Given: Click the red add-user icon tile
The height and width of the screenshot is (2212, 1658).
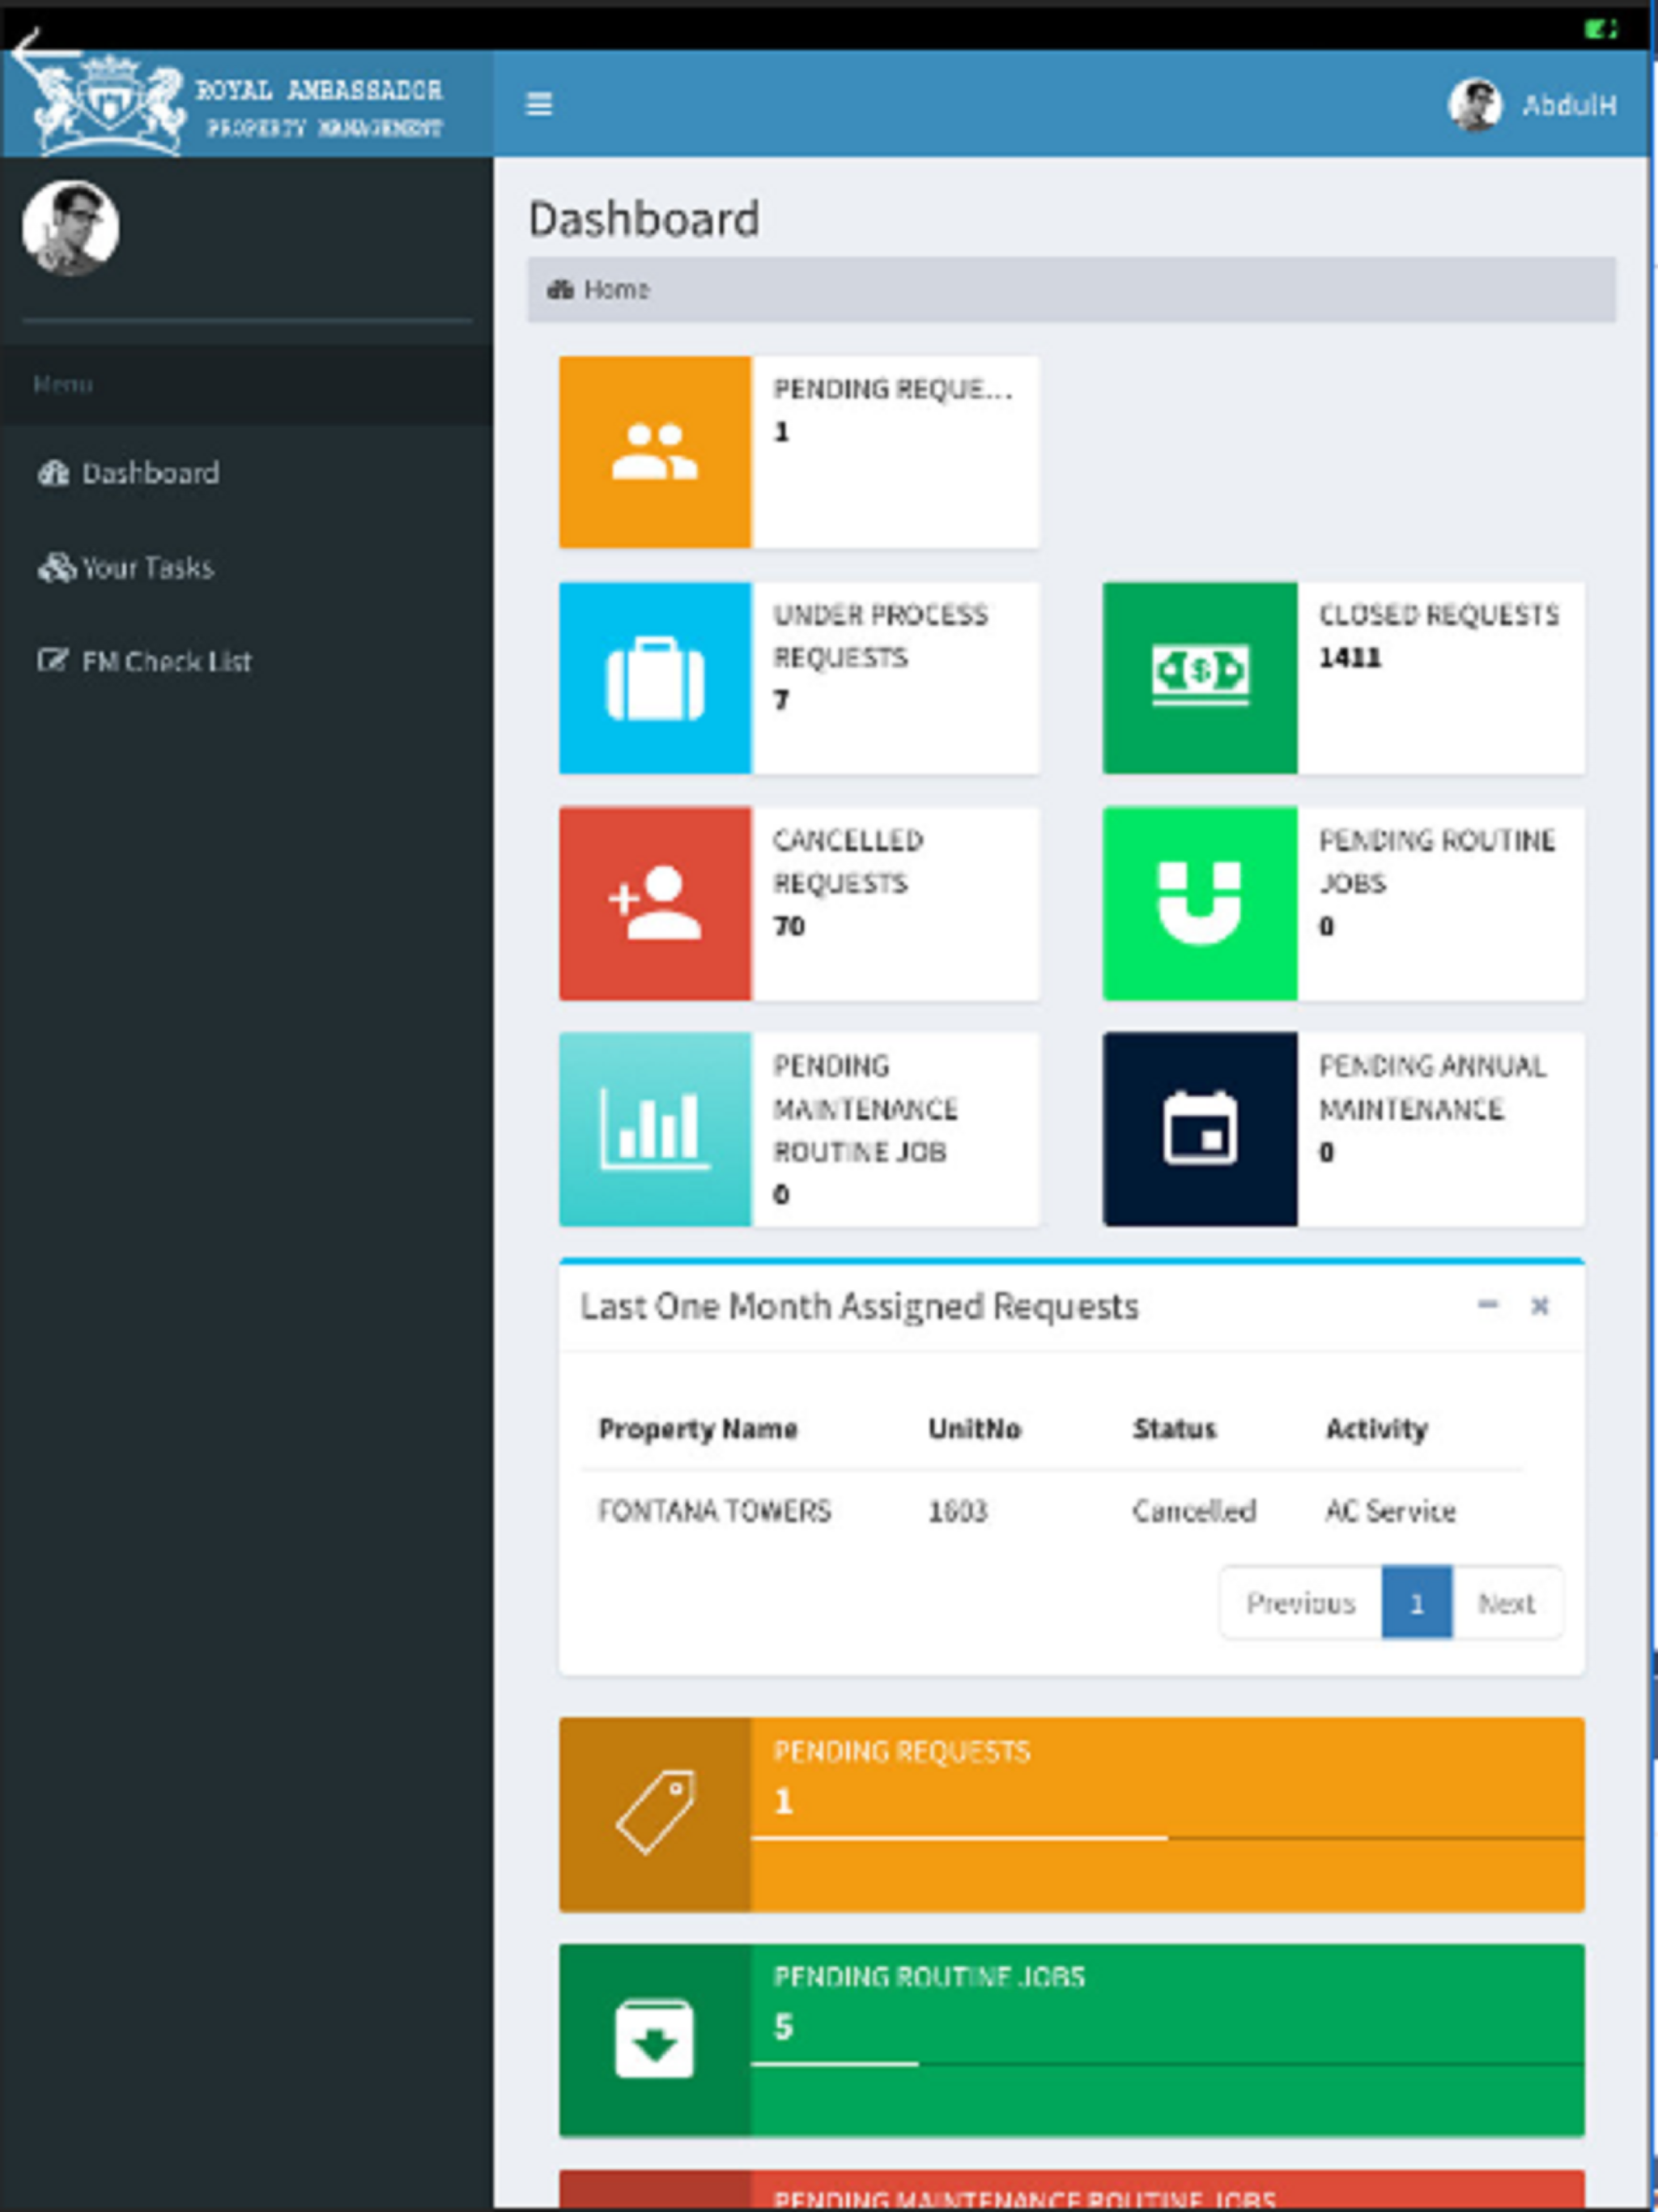Looking at the screenshot, I should [x=655, y=903].
